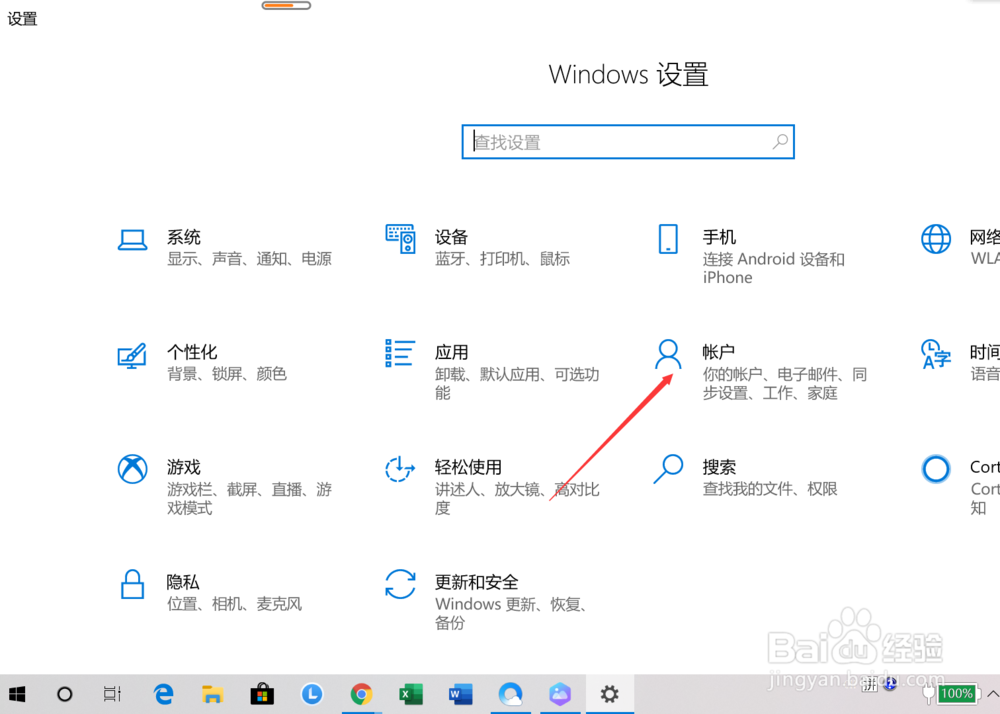Click the 查找设置 search box
This screenshot has height=714, width=1000.
[628, 142]
